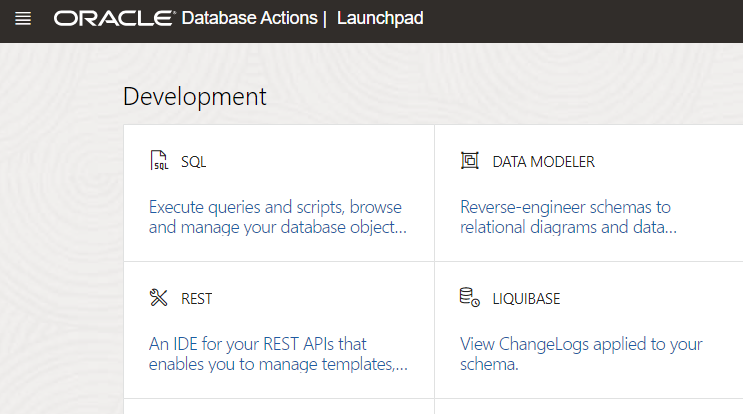Click the SQL file icon
This screenshot has width=743, height=414.
tap(159, 160)
